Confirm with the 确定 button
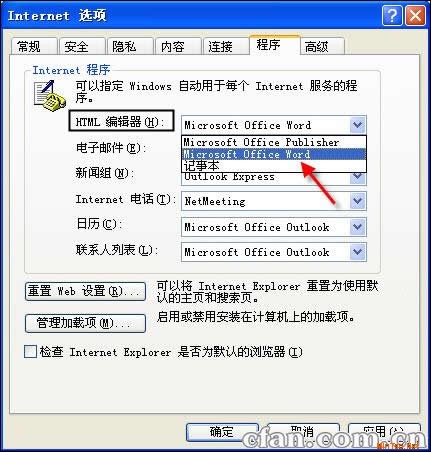This screenshot has height=452, width=431. click(x=222, y=432)
